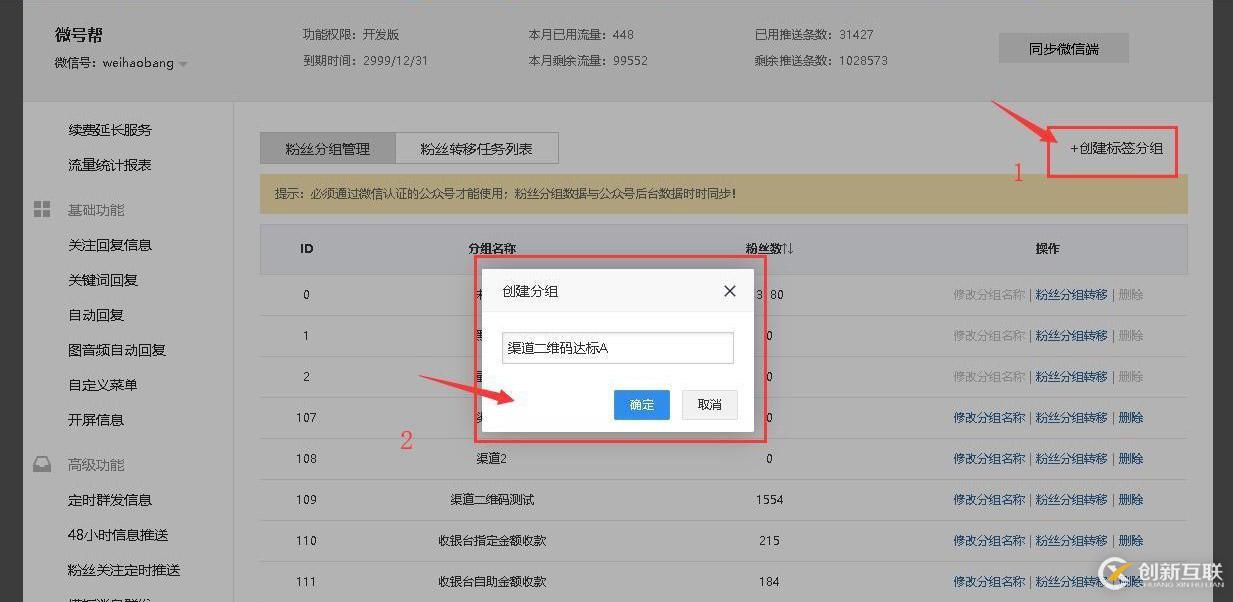The image size is (1233, 602).
Task: Click the inbox icon beside 高级功能
Action: click(42, 464)
